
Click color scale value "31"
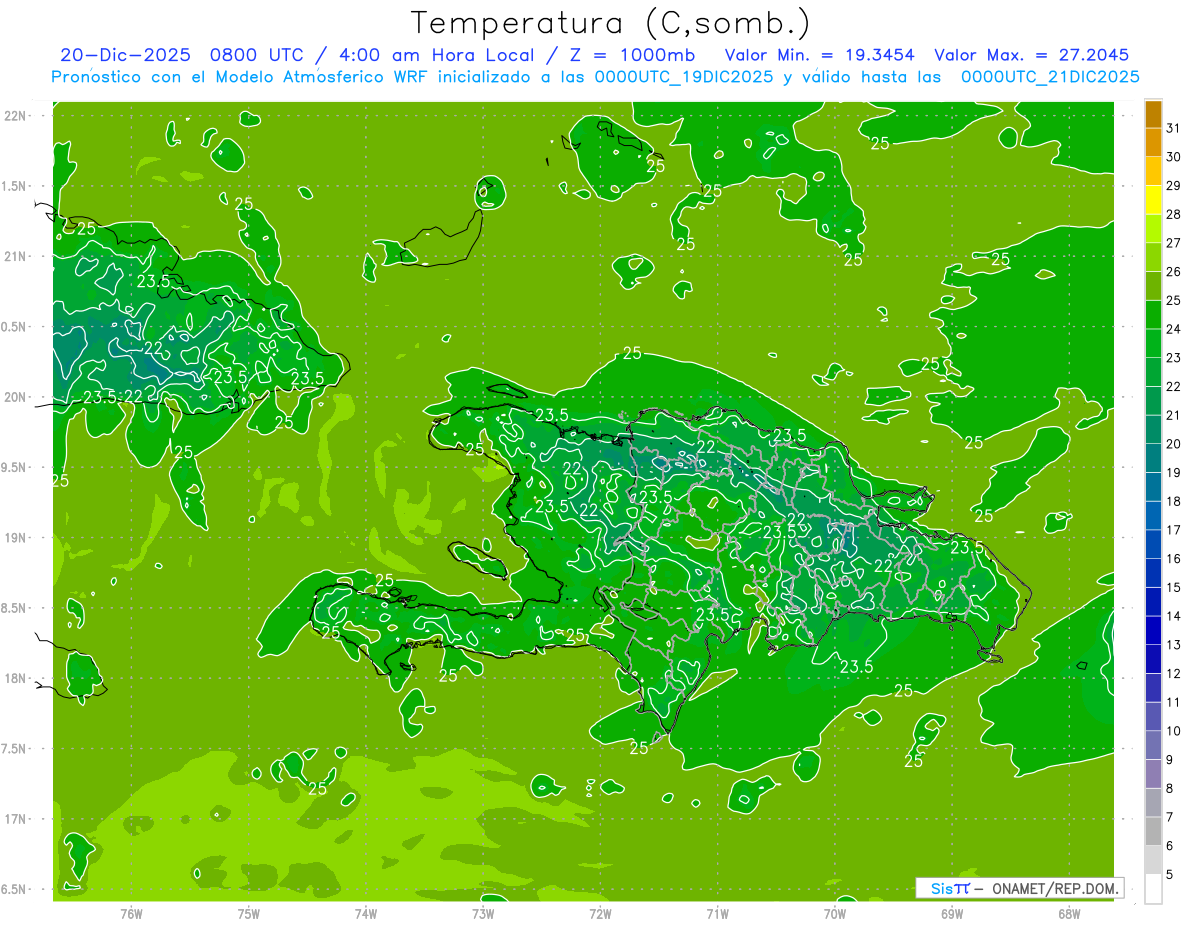coord(1173,128)
